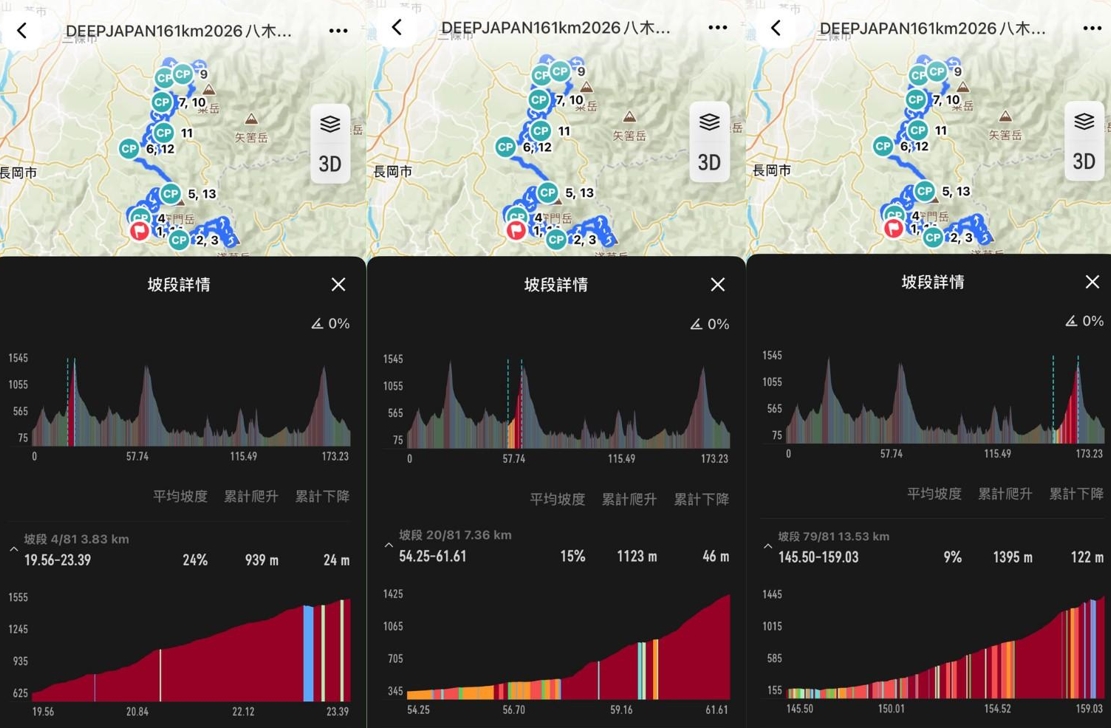
Task: Go back using left panel's back arrow
Action: click(22, 30)
